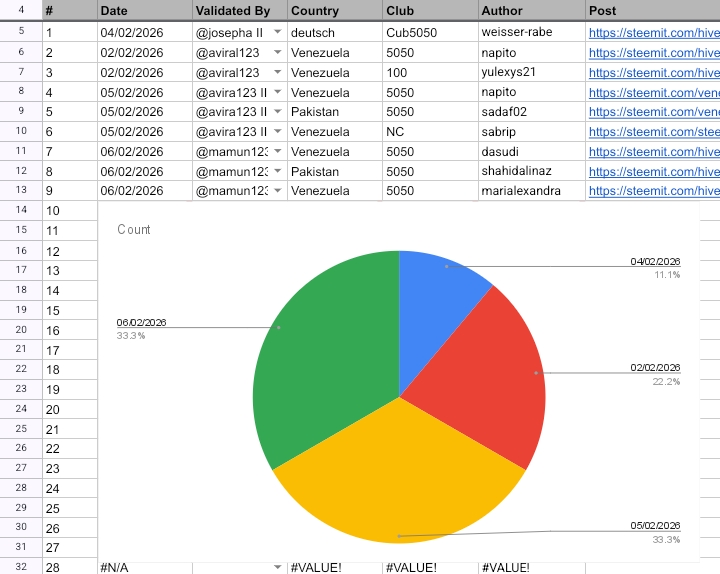Open sadaf02's steemit post link

[x=654, y=112]
